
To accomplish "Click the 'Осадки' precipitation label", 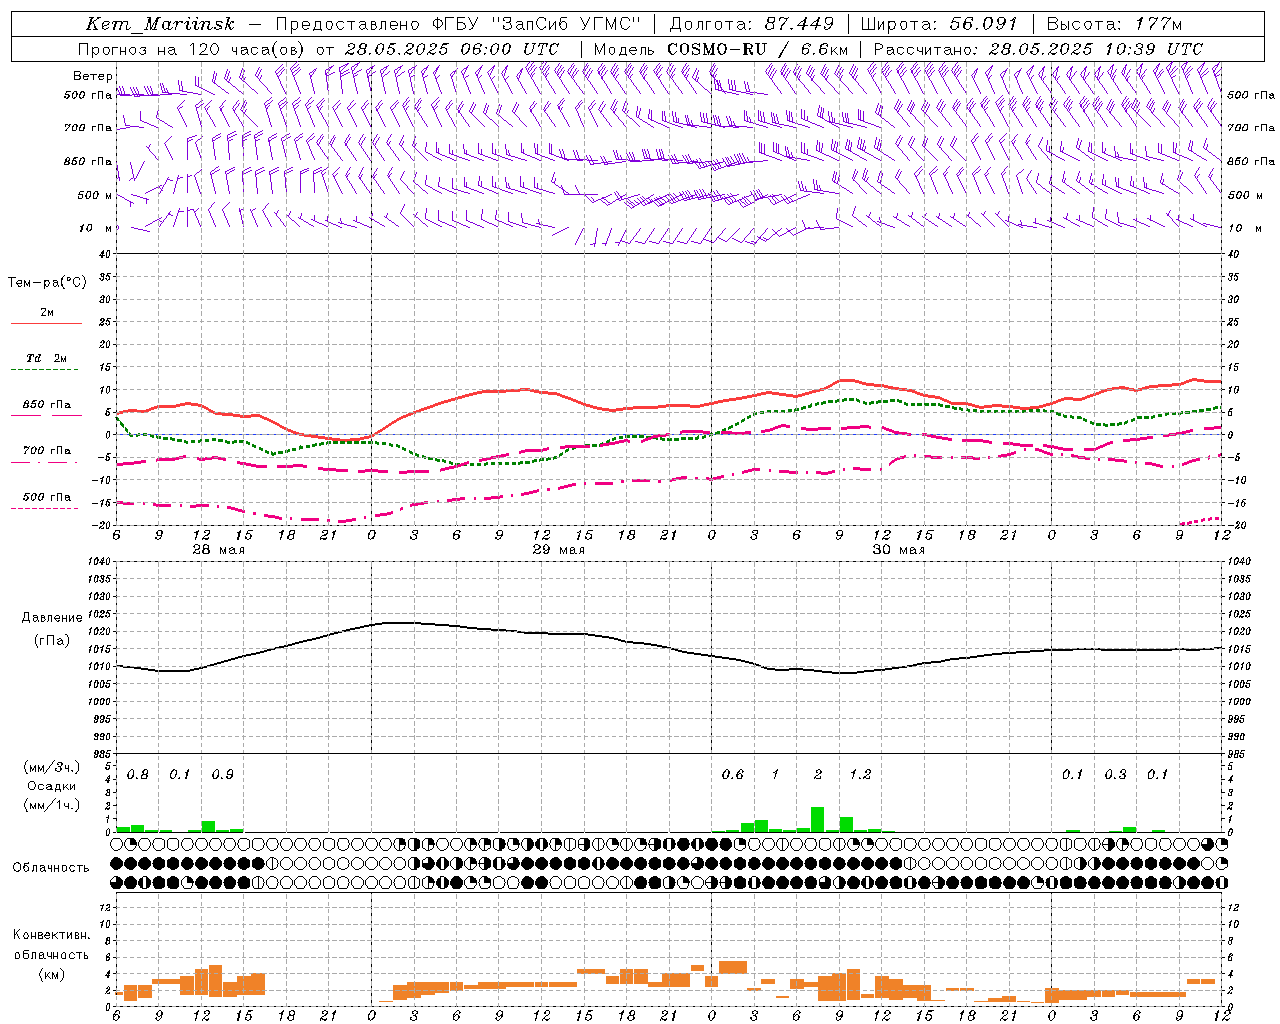I will click(51, 787).
